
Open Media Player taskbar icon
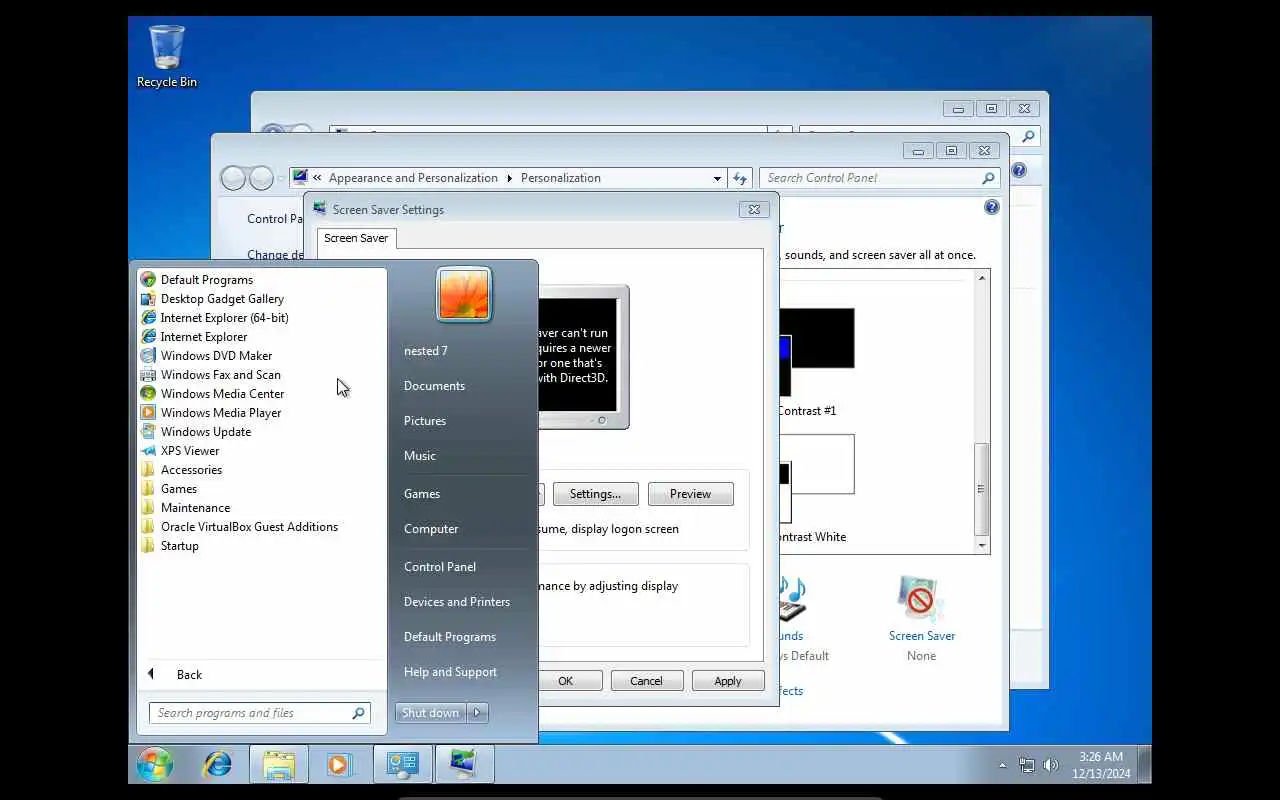coord(338,765)
